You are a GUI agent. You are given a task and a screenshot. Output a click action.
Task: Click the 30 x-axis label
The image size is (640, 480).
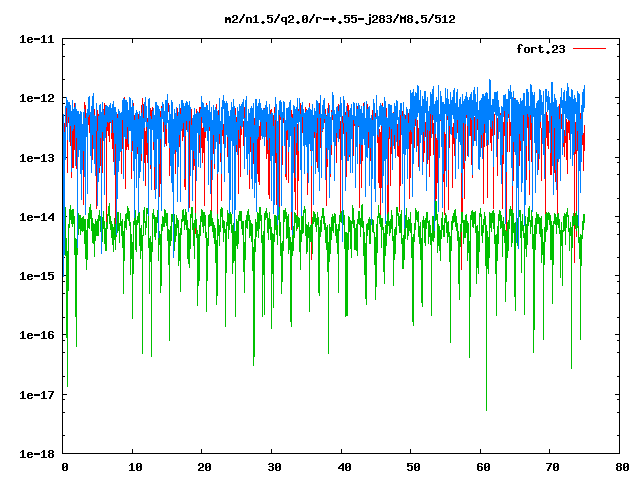click(x=274, y=467)
